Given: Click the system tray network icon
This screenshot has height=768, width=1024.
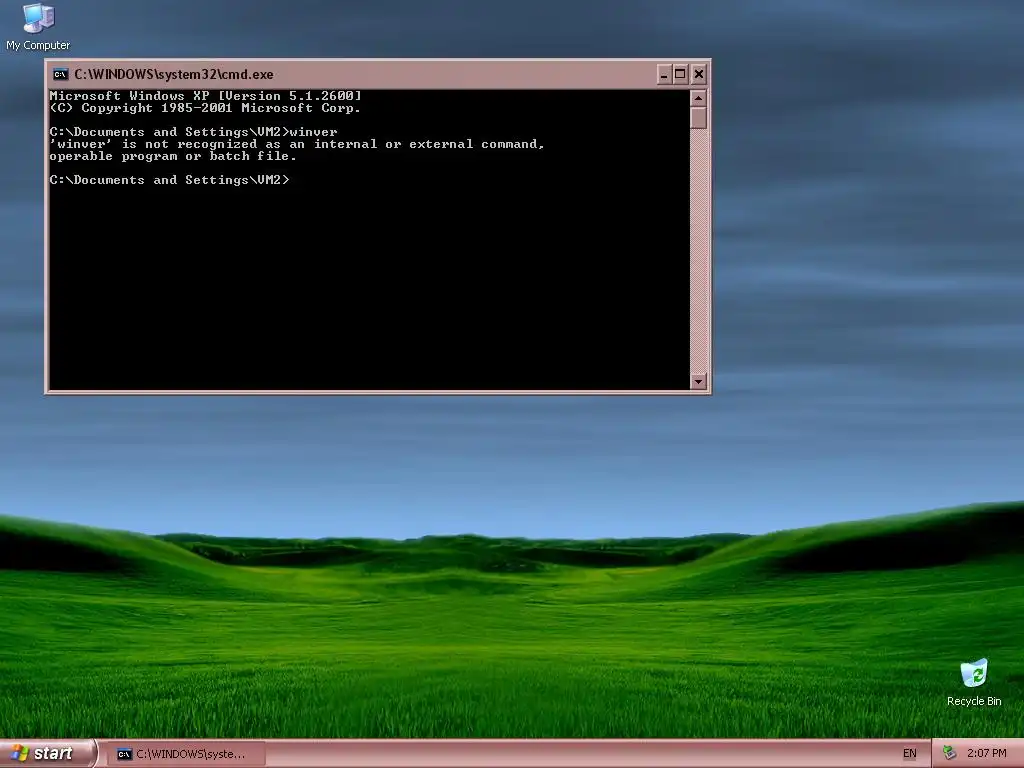Looking at the screenshot, I should click(949, 754).
